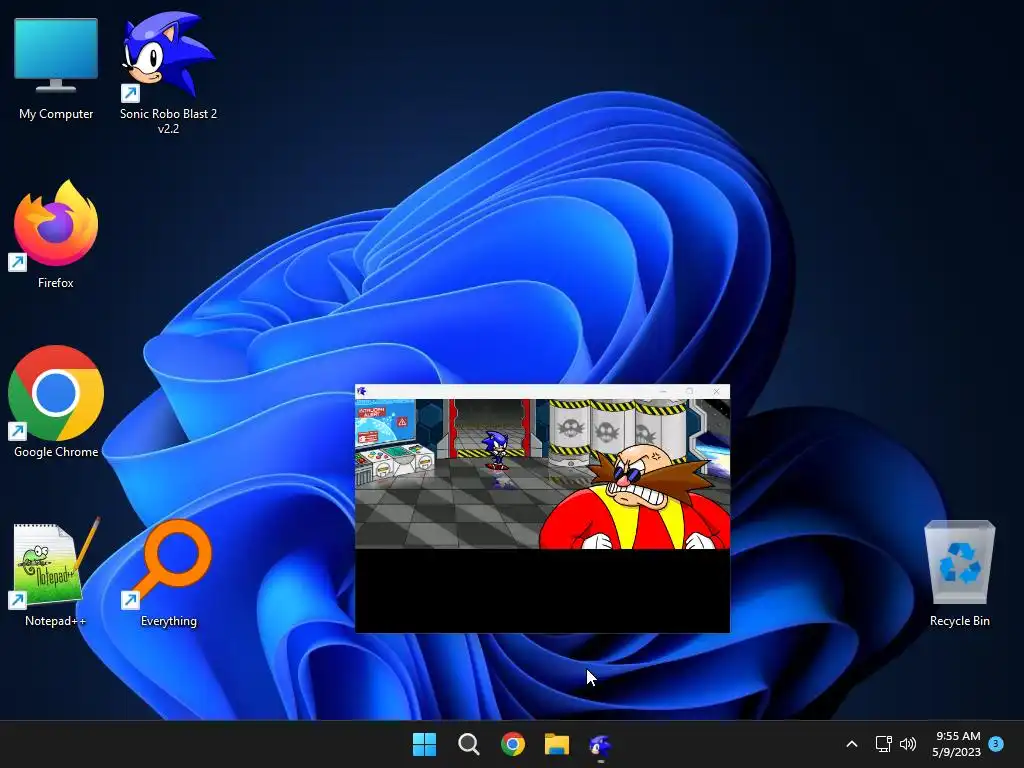
Task: Select the Notepad++ desktop shortcut
Action: click(56, 573)
